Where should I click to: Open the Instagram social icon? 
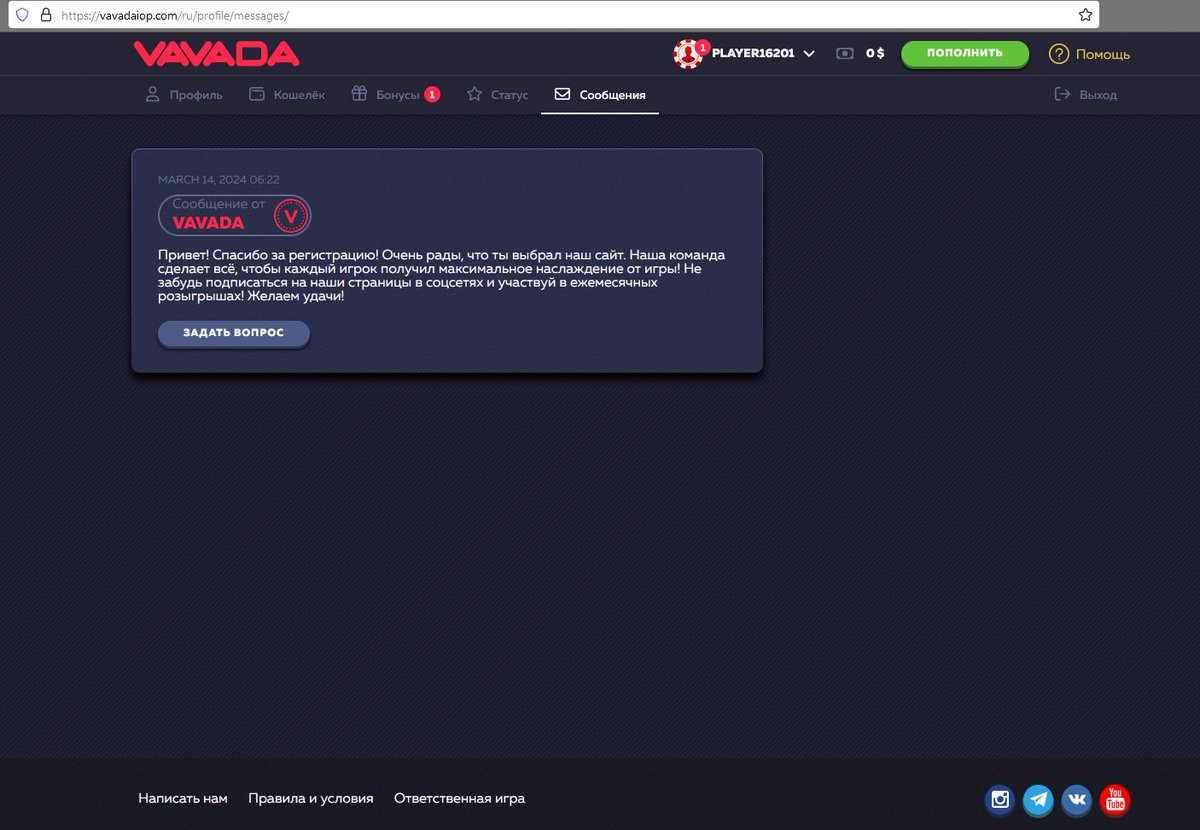1000,799
